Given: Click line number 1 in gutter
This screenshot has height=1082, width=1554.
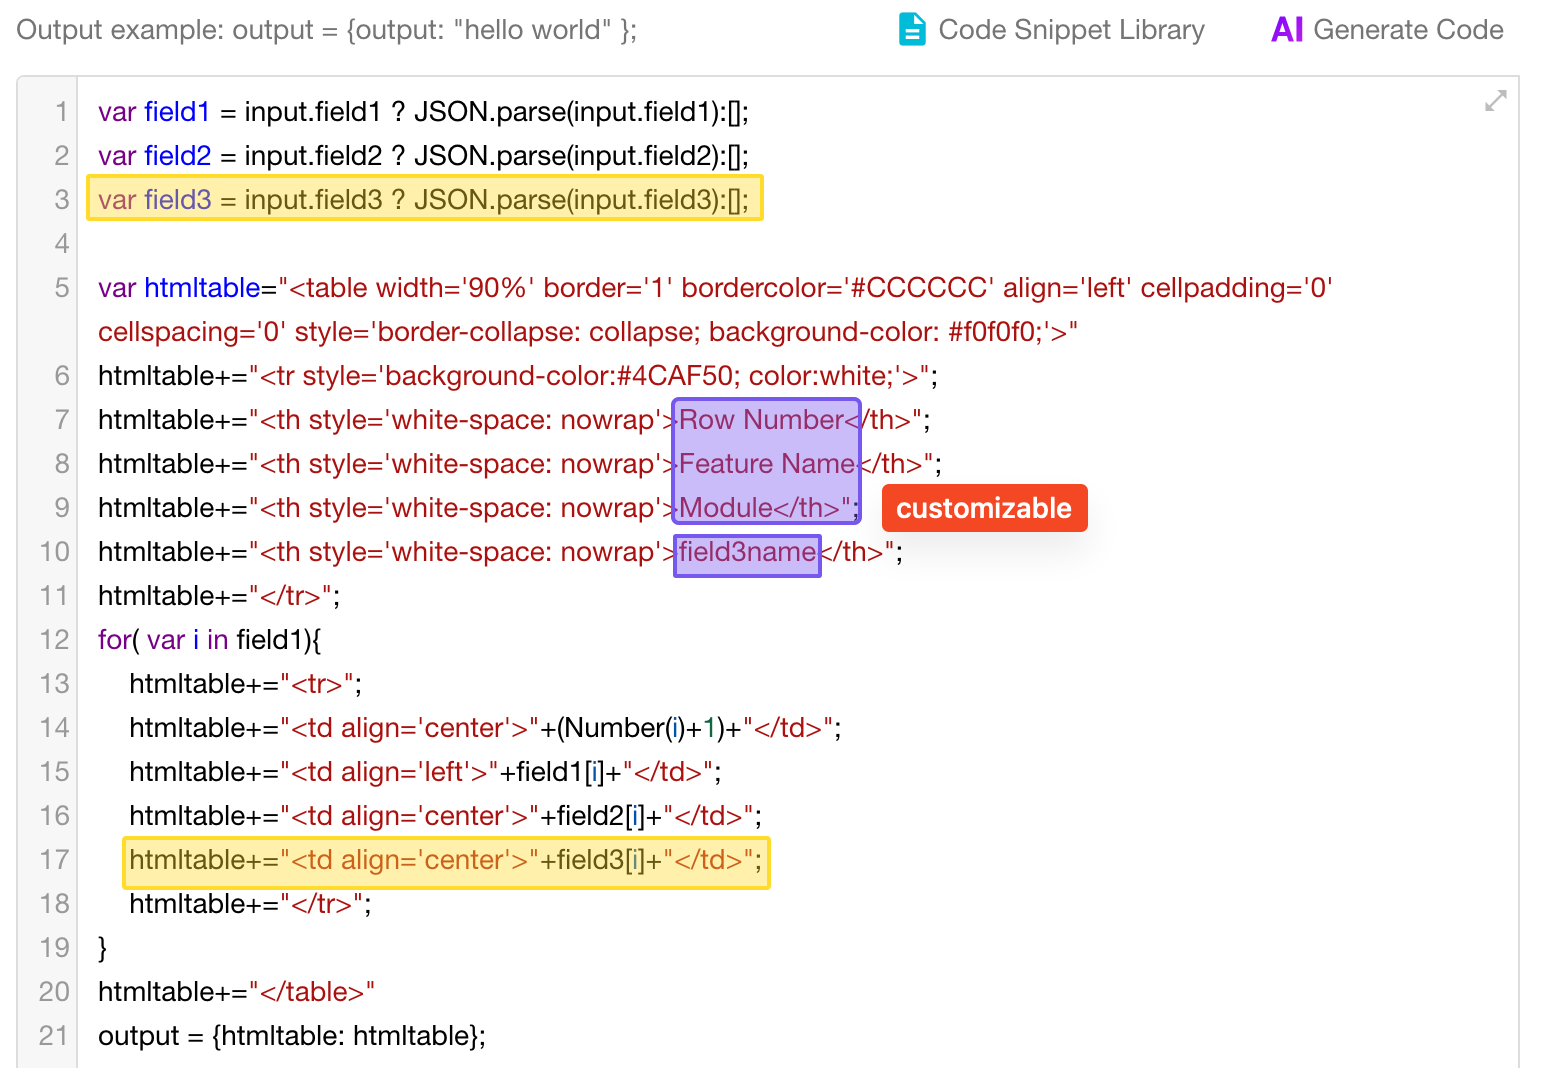Looking at the screenshot, I should coord(61,112).
